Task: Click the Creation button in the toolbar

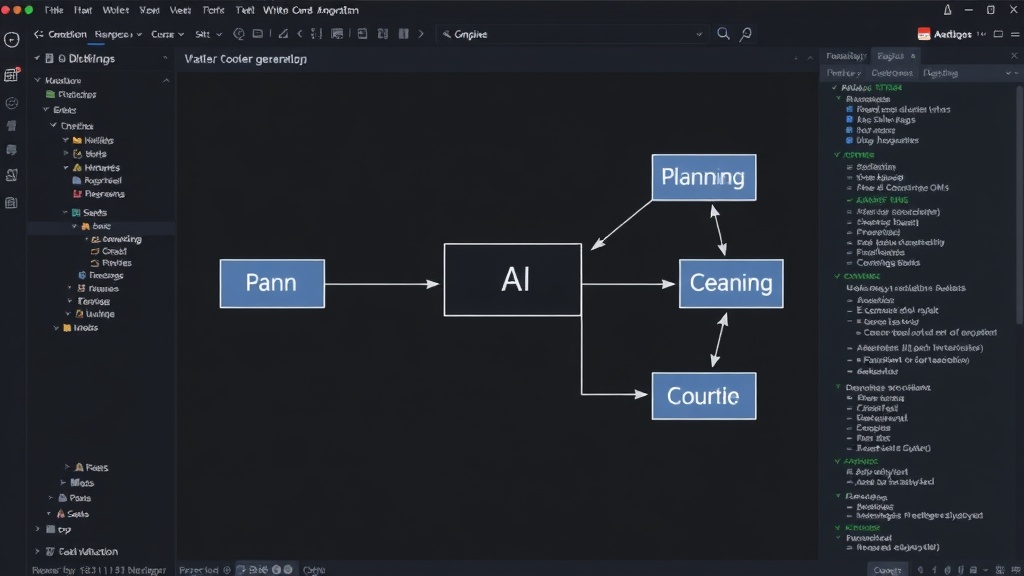Action: coord(67,34)
